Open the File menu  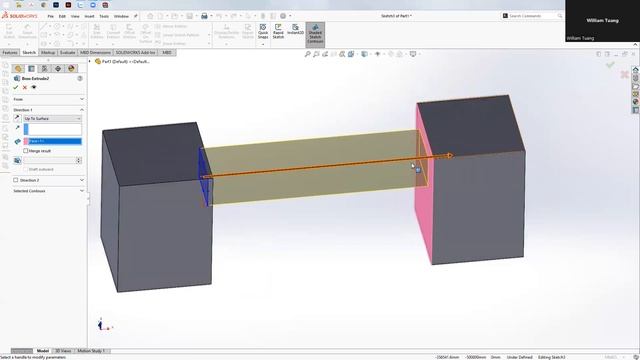[51, 16]
